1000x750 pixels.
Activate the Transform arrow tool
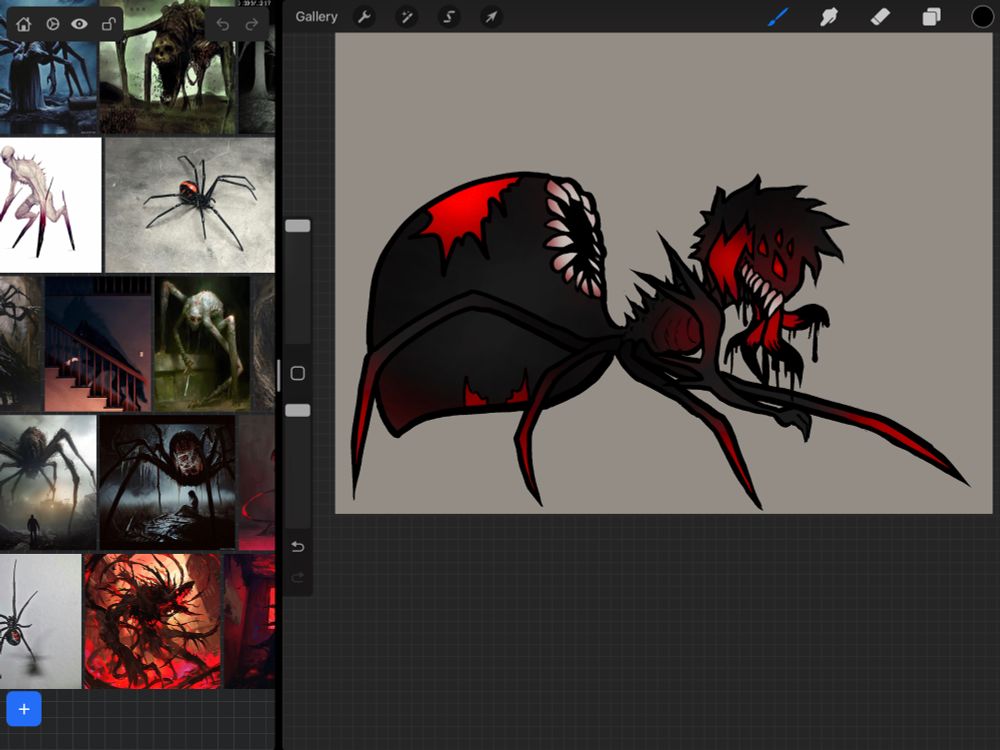pyautogui.click(x=491, y=17)
